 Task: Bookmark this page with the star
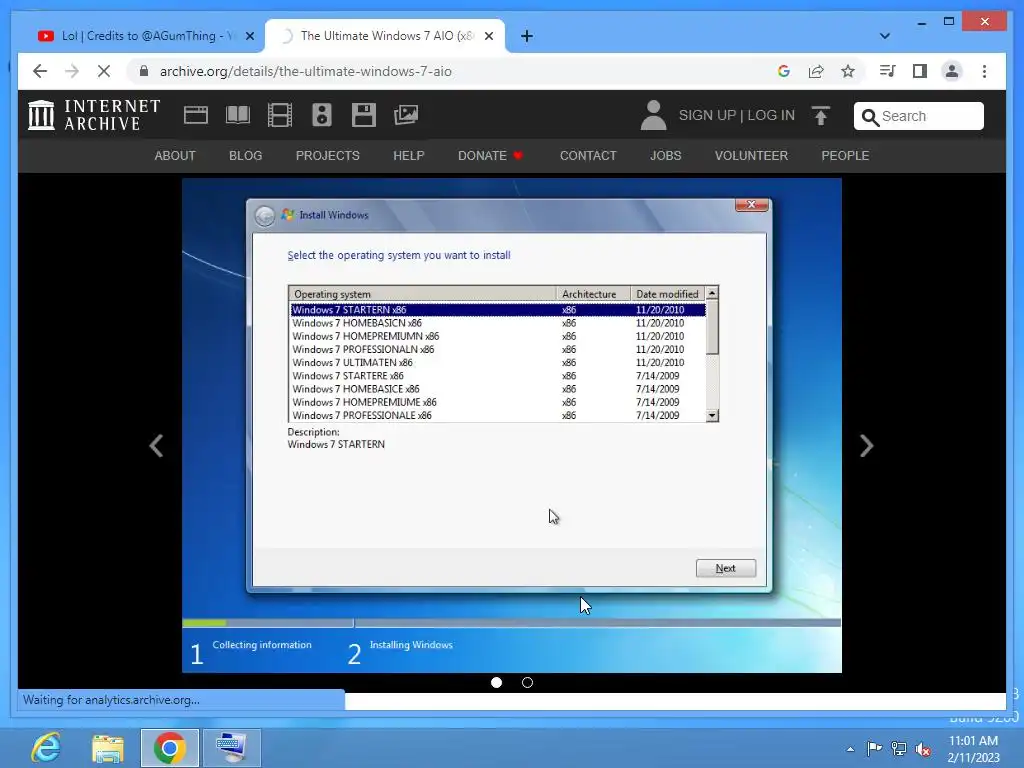click(848, 71)
